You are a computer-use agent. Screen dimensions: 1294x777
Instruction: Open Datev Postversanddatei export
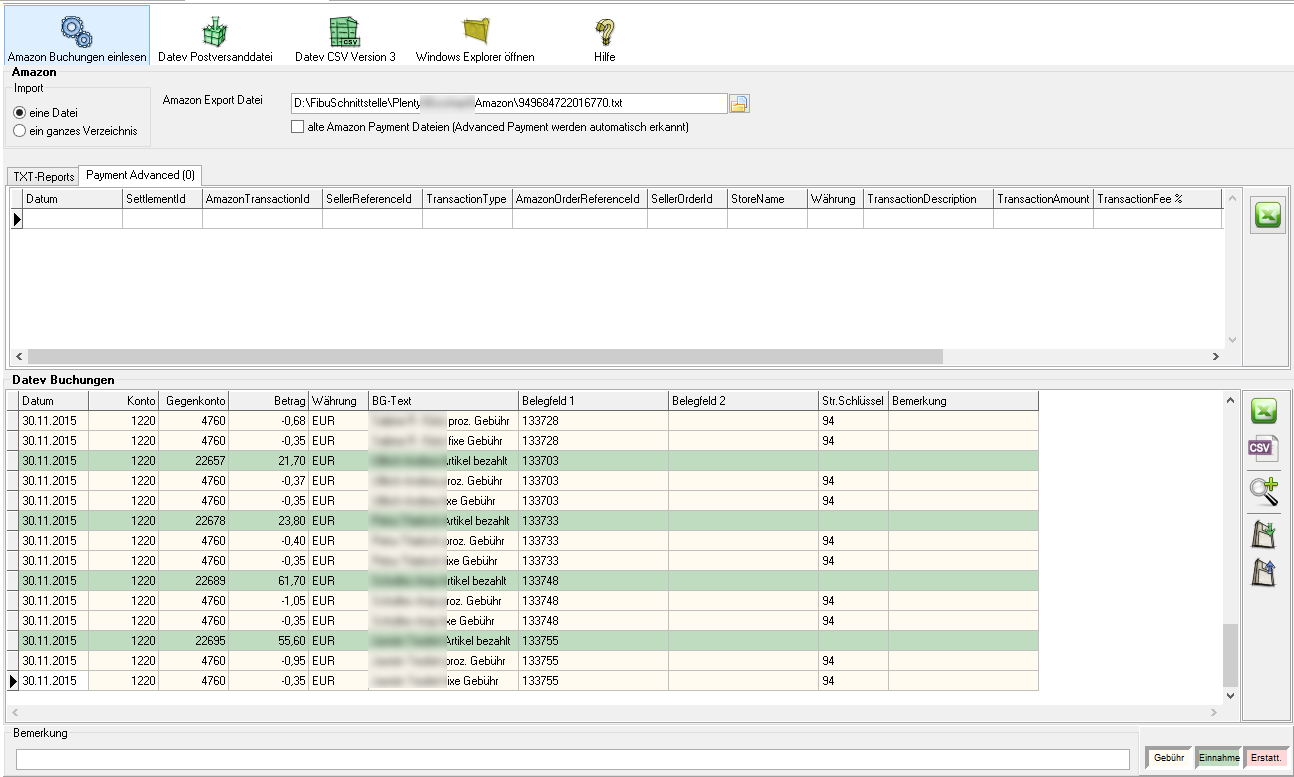pos(214,30)
